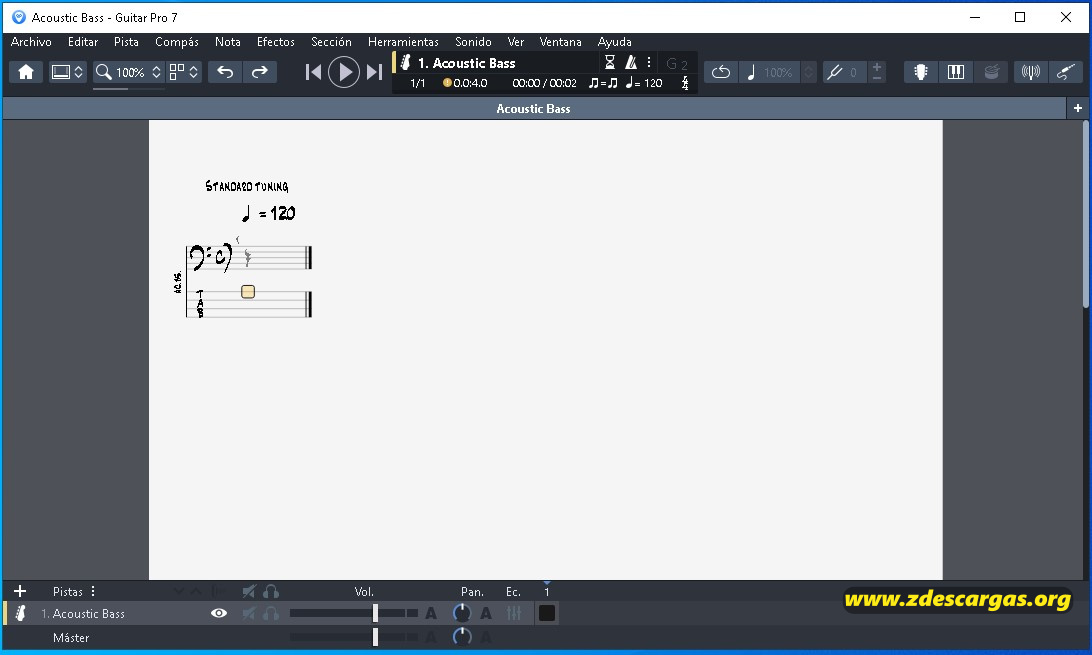This screenshot has height=655, width=1092.
Task: Open the 100% zoom level stepper
Action: [156, 72]
